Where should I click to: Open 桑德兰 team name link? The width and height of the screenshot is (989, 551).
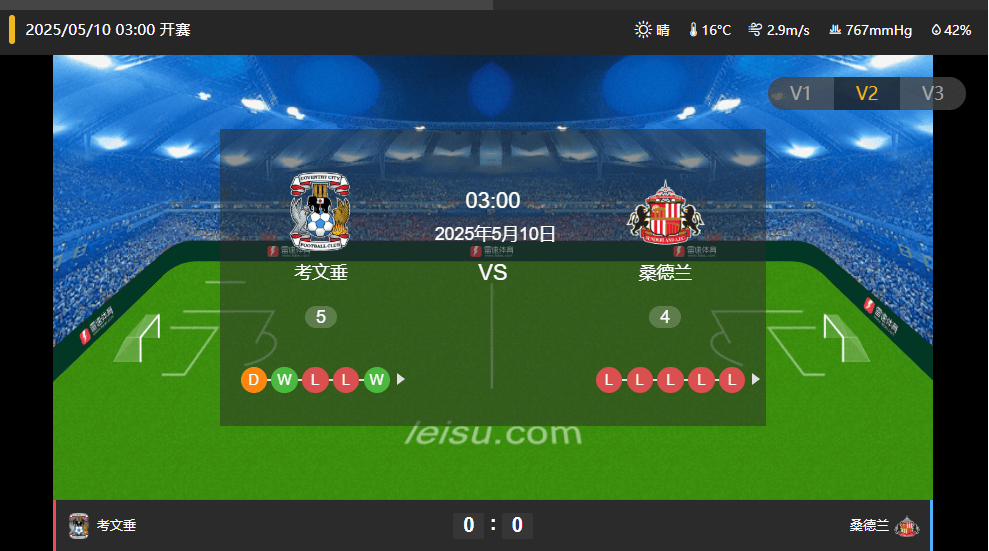tap(665, 272)
